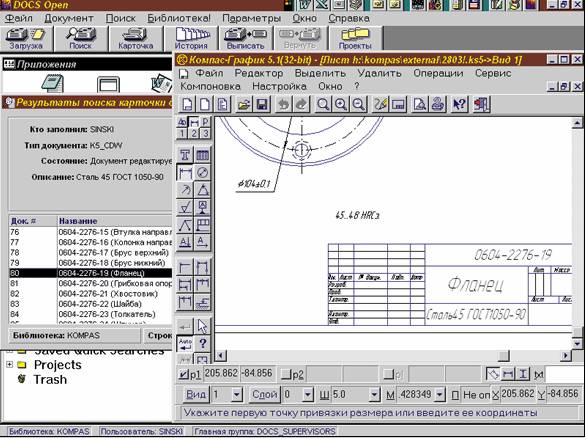The image size is (585, 438).
Task: Select row 0604-2276-22 (Шайба)
Action: [91, 304]
